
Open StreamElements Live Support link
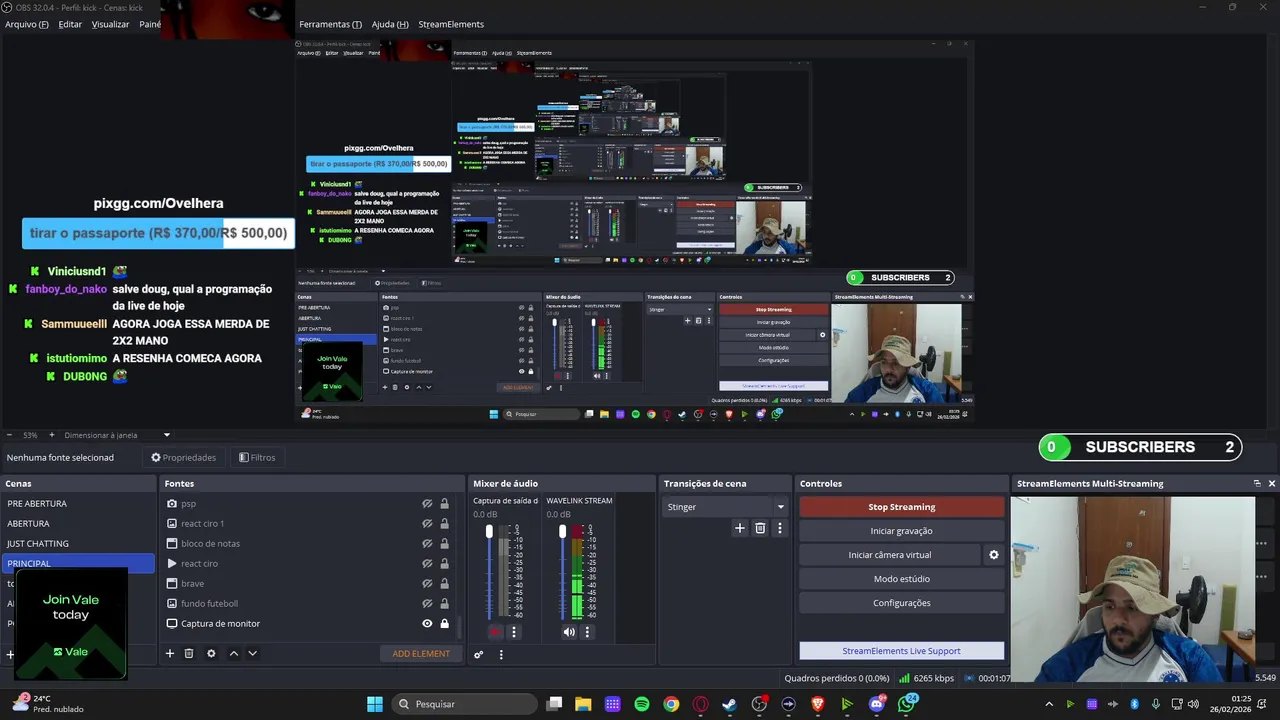(902, 651)
